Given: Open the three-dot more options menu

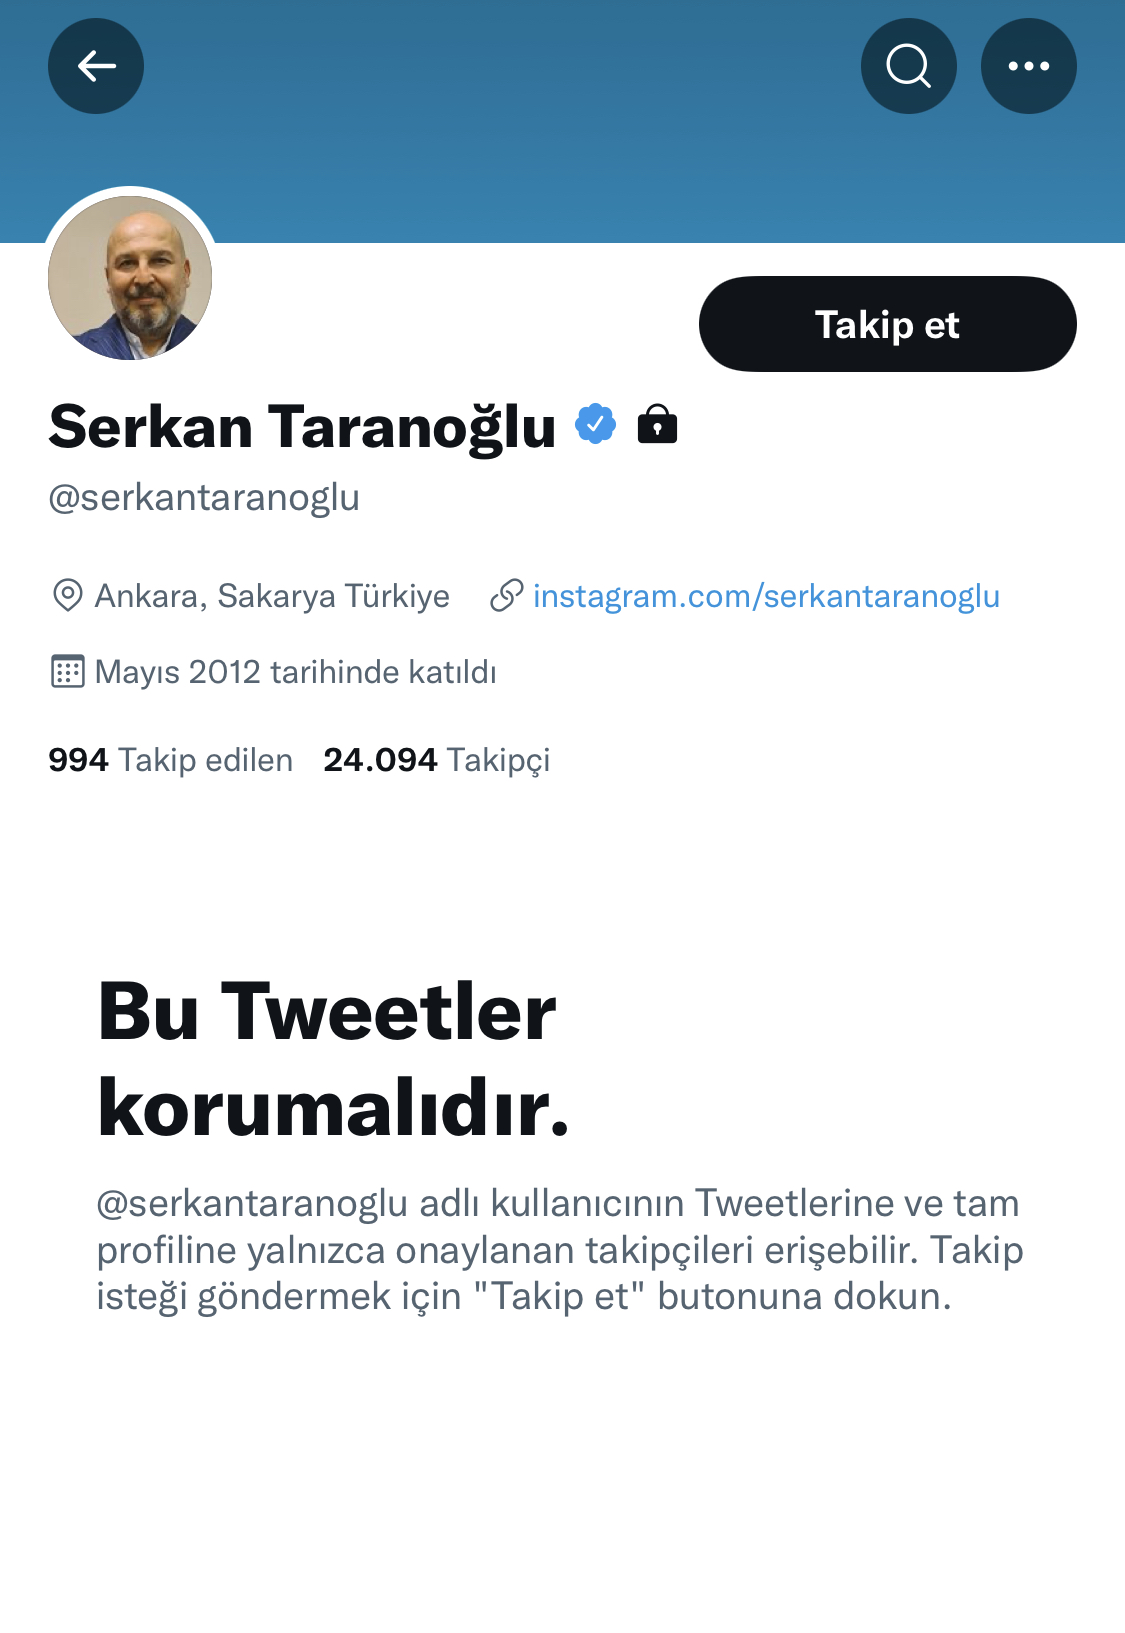Looking at the screenshot, I should [1028, 66].
